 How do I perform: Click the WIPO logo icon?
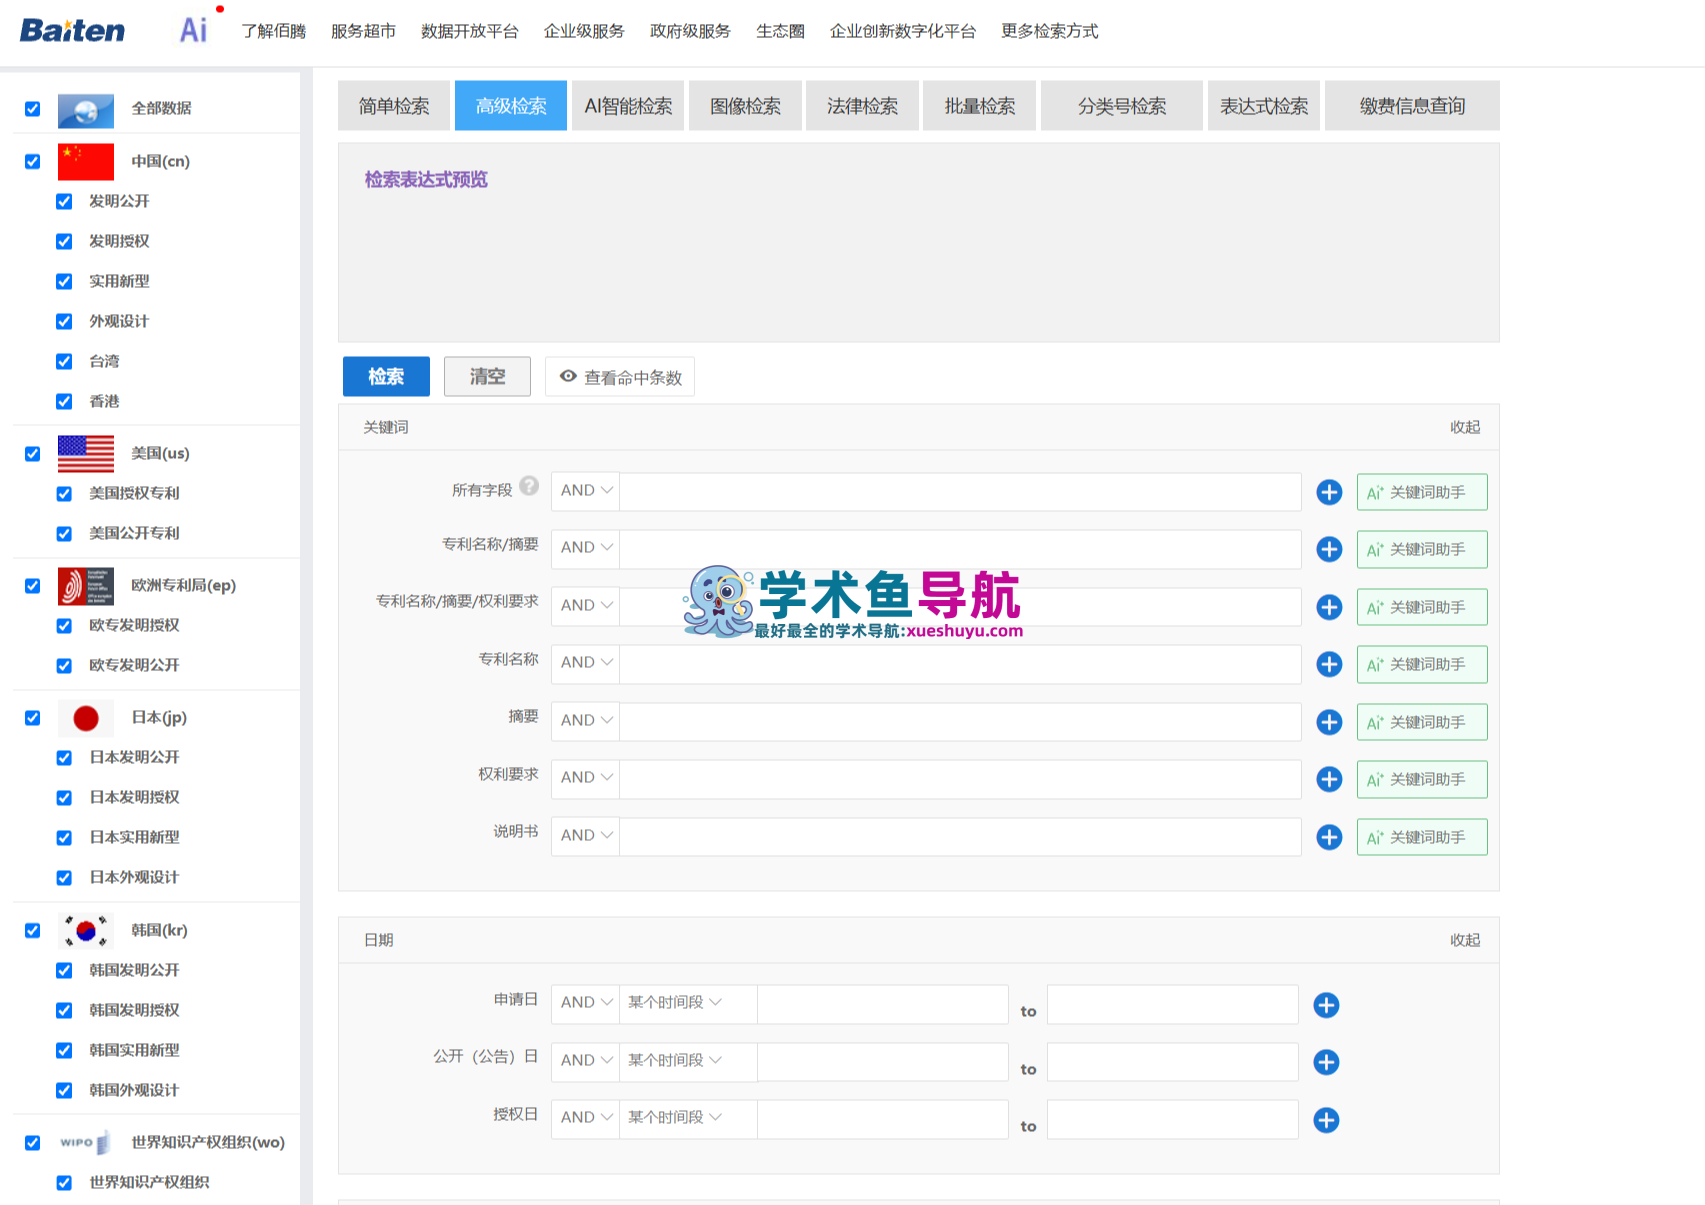[x=86, y=1143]
